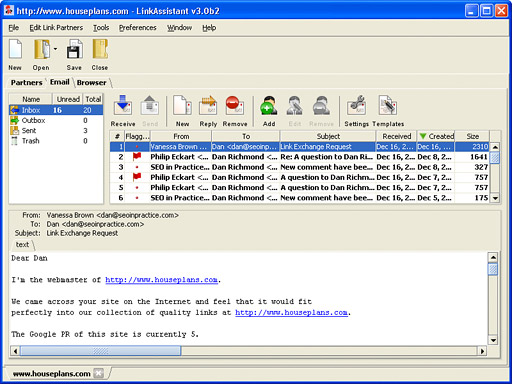The width and height of the screenshot is (512, 384).
Task: Open email Templates
Action: click(388, 106)
